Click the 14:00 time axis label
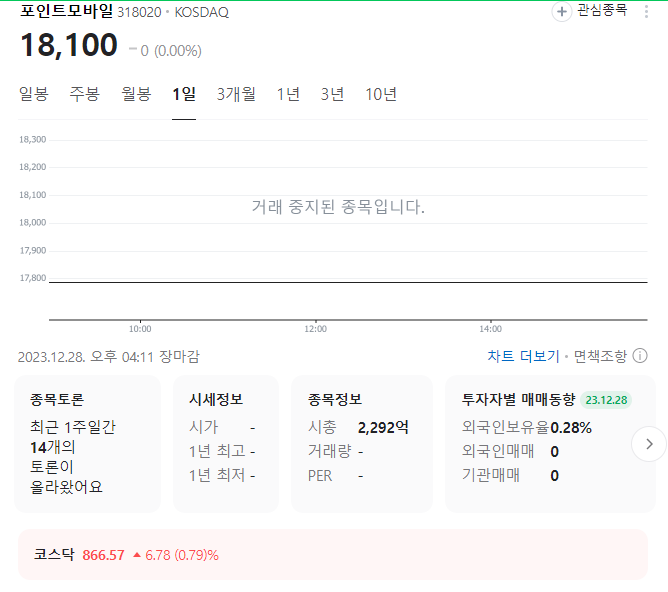The height and width of the screenshot is (592, 668). click(490, 329)
